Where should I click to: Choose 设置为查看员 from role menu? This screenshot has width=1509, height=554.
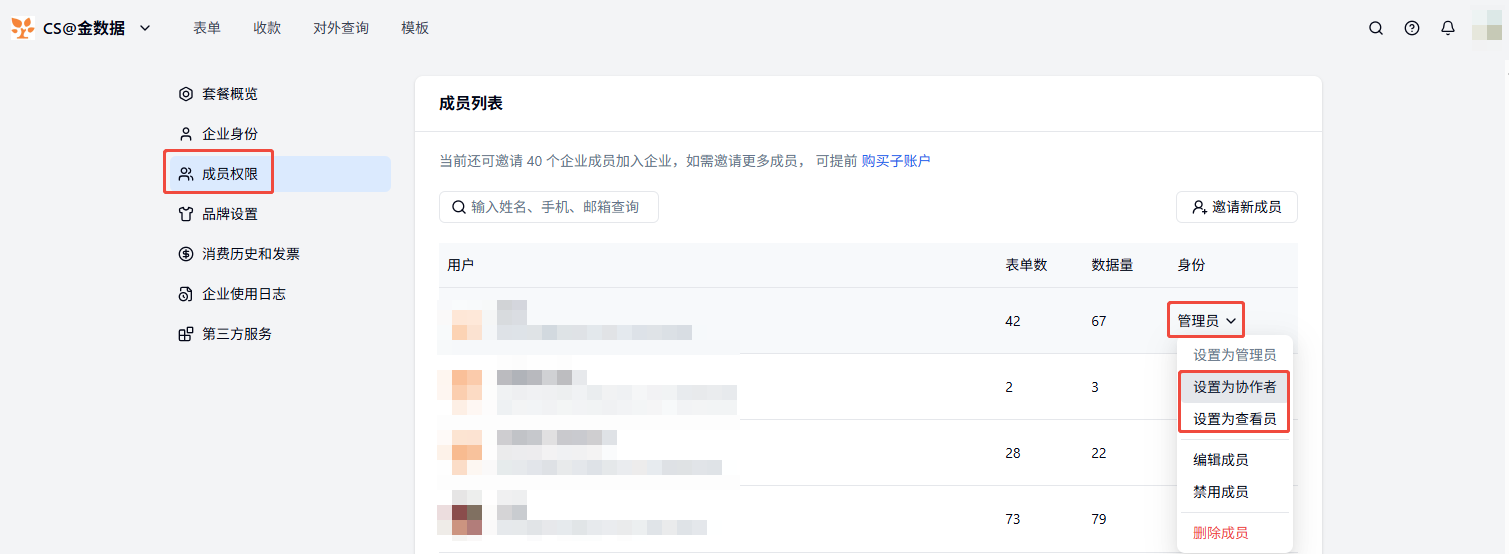(x=1234, y=419)
